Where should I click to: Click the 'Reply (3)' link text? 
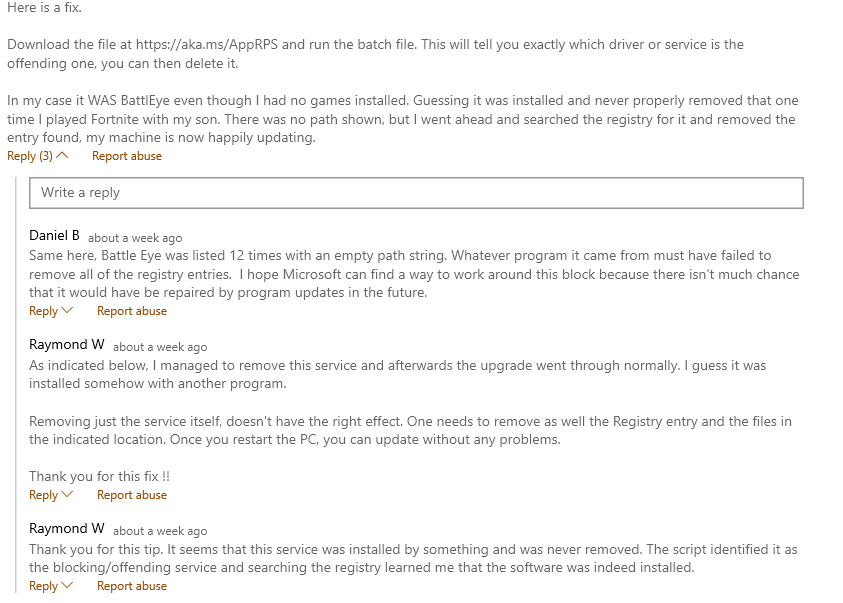pos(30,156)
